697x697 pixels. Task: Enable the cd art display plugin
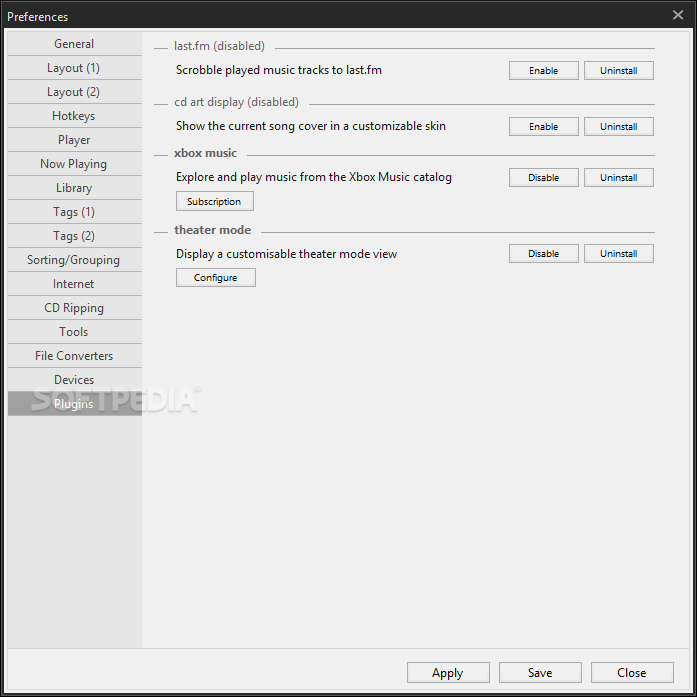click(x=544, y=127)
